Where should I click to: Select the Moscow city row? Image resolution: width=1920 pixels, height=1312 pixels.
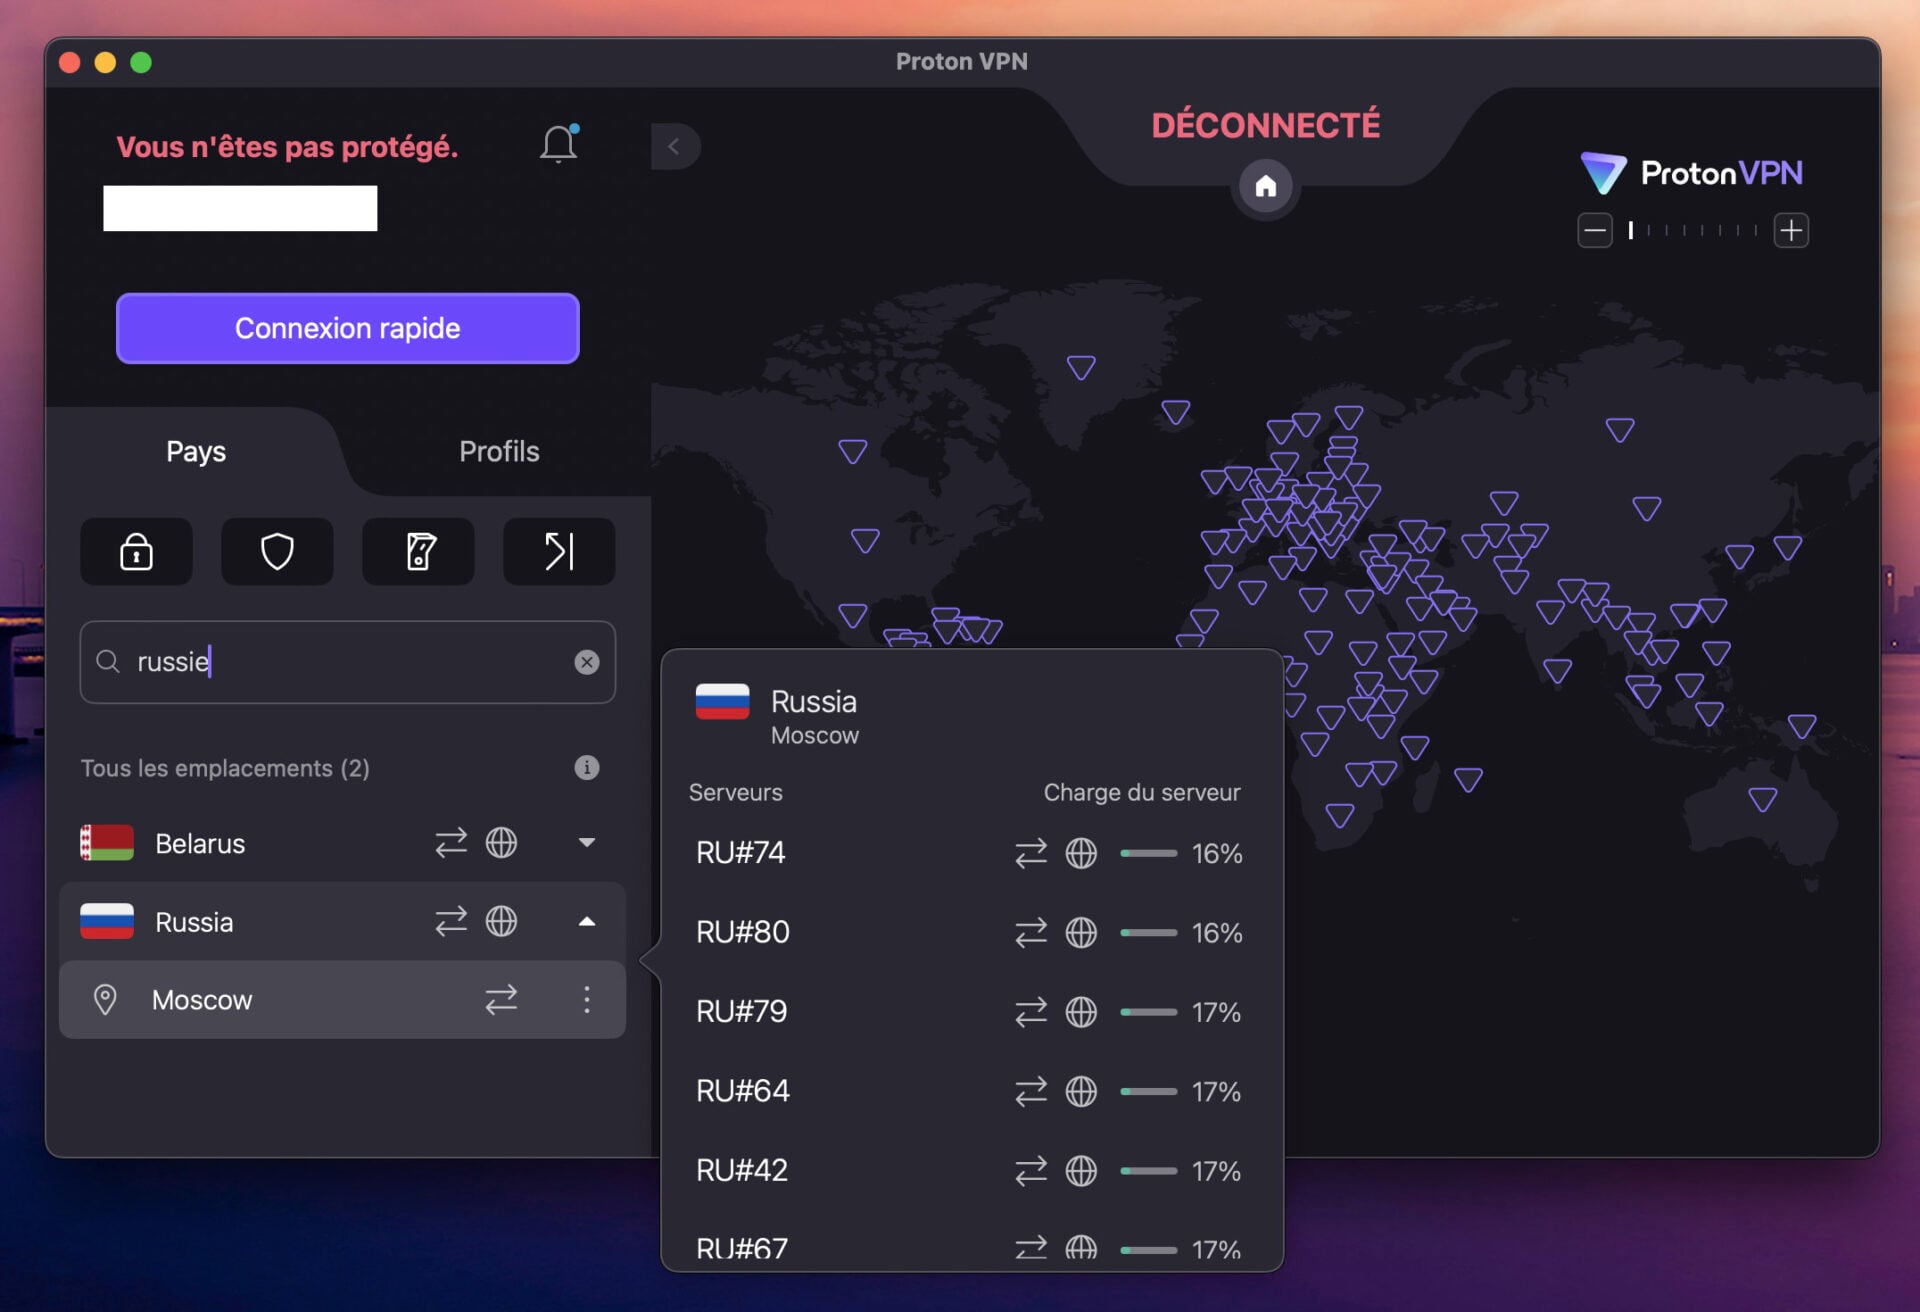[x=342, y=1000]
